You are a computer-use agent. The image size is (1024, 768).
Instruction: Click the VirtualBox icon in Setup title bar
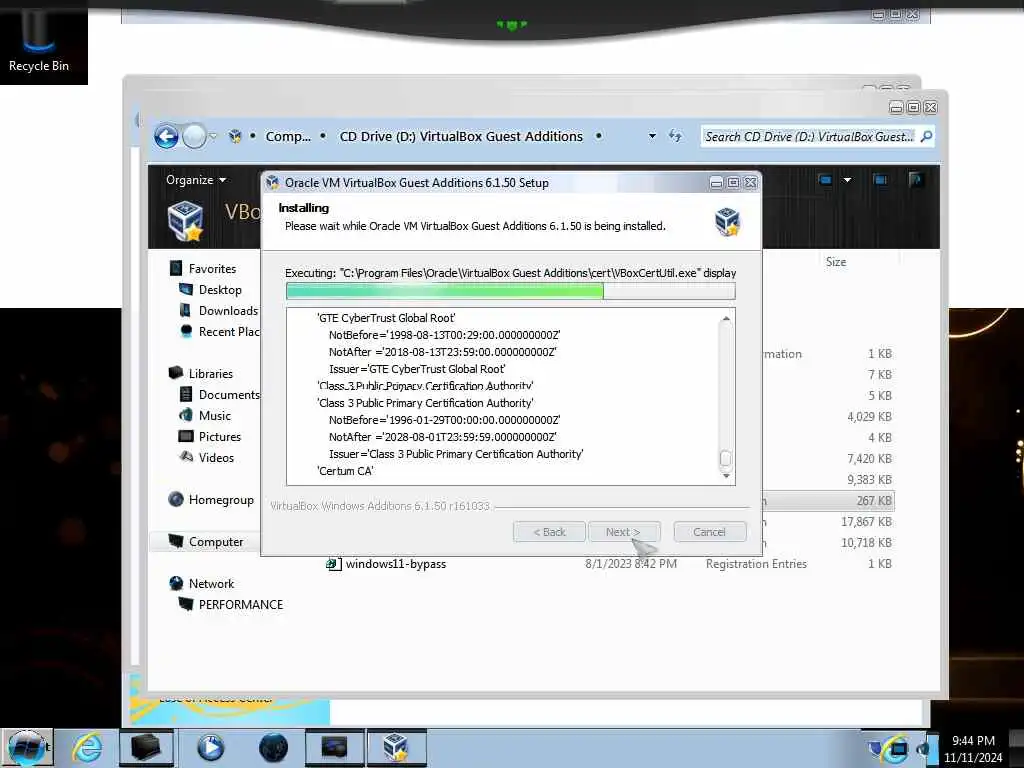click(273, 183)
